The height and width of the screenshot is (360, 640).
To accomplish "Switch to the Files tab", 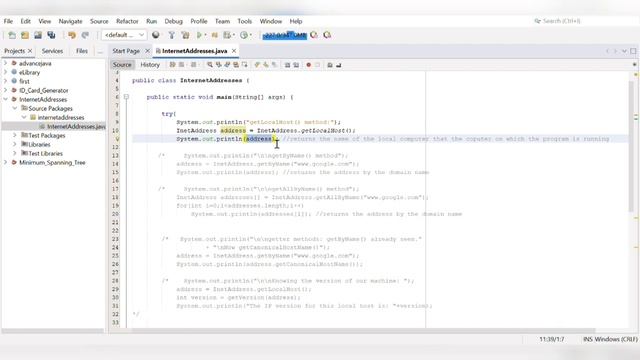I will pos(82,51).
